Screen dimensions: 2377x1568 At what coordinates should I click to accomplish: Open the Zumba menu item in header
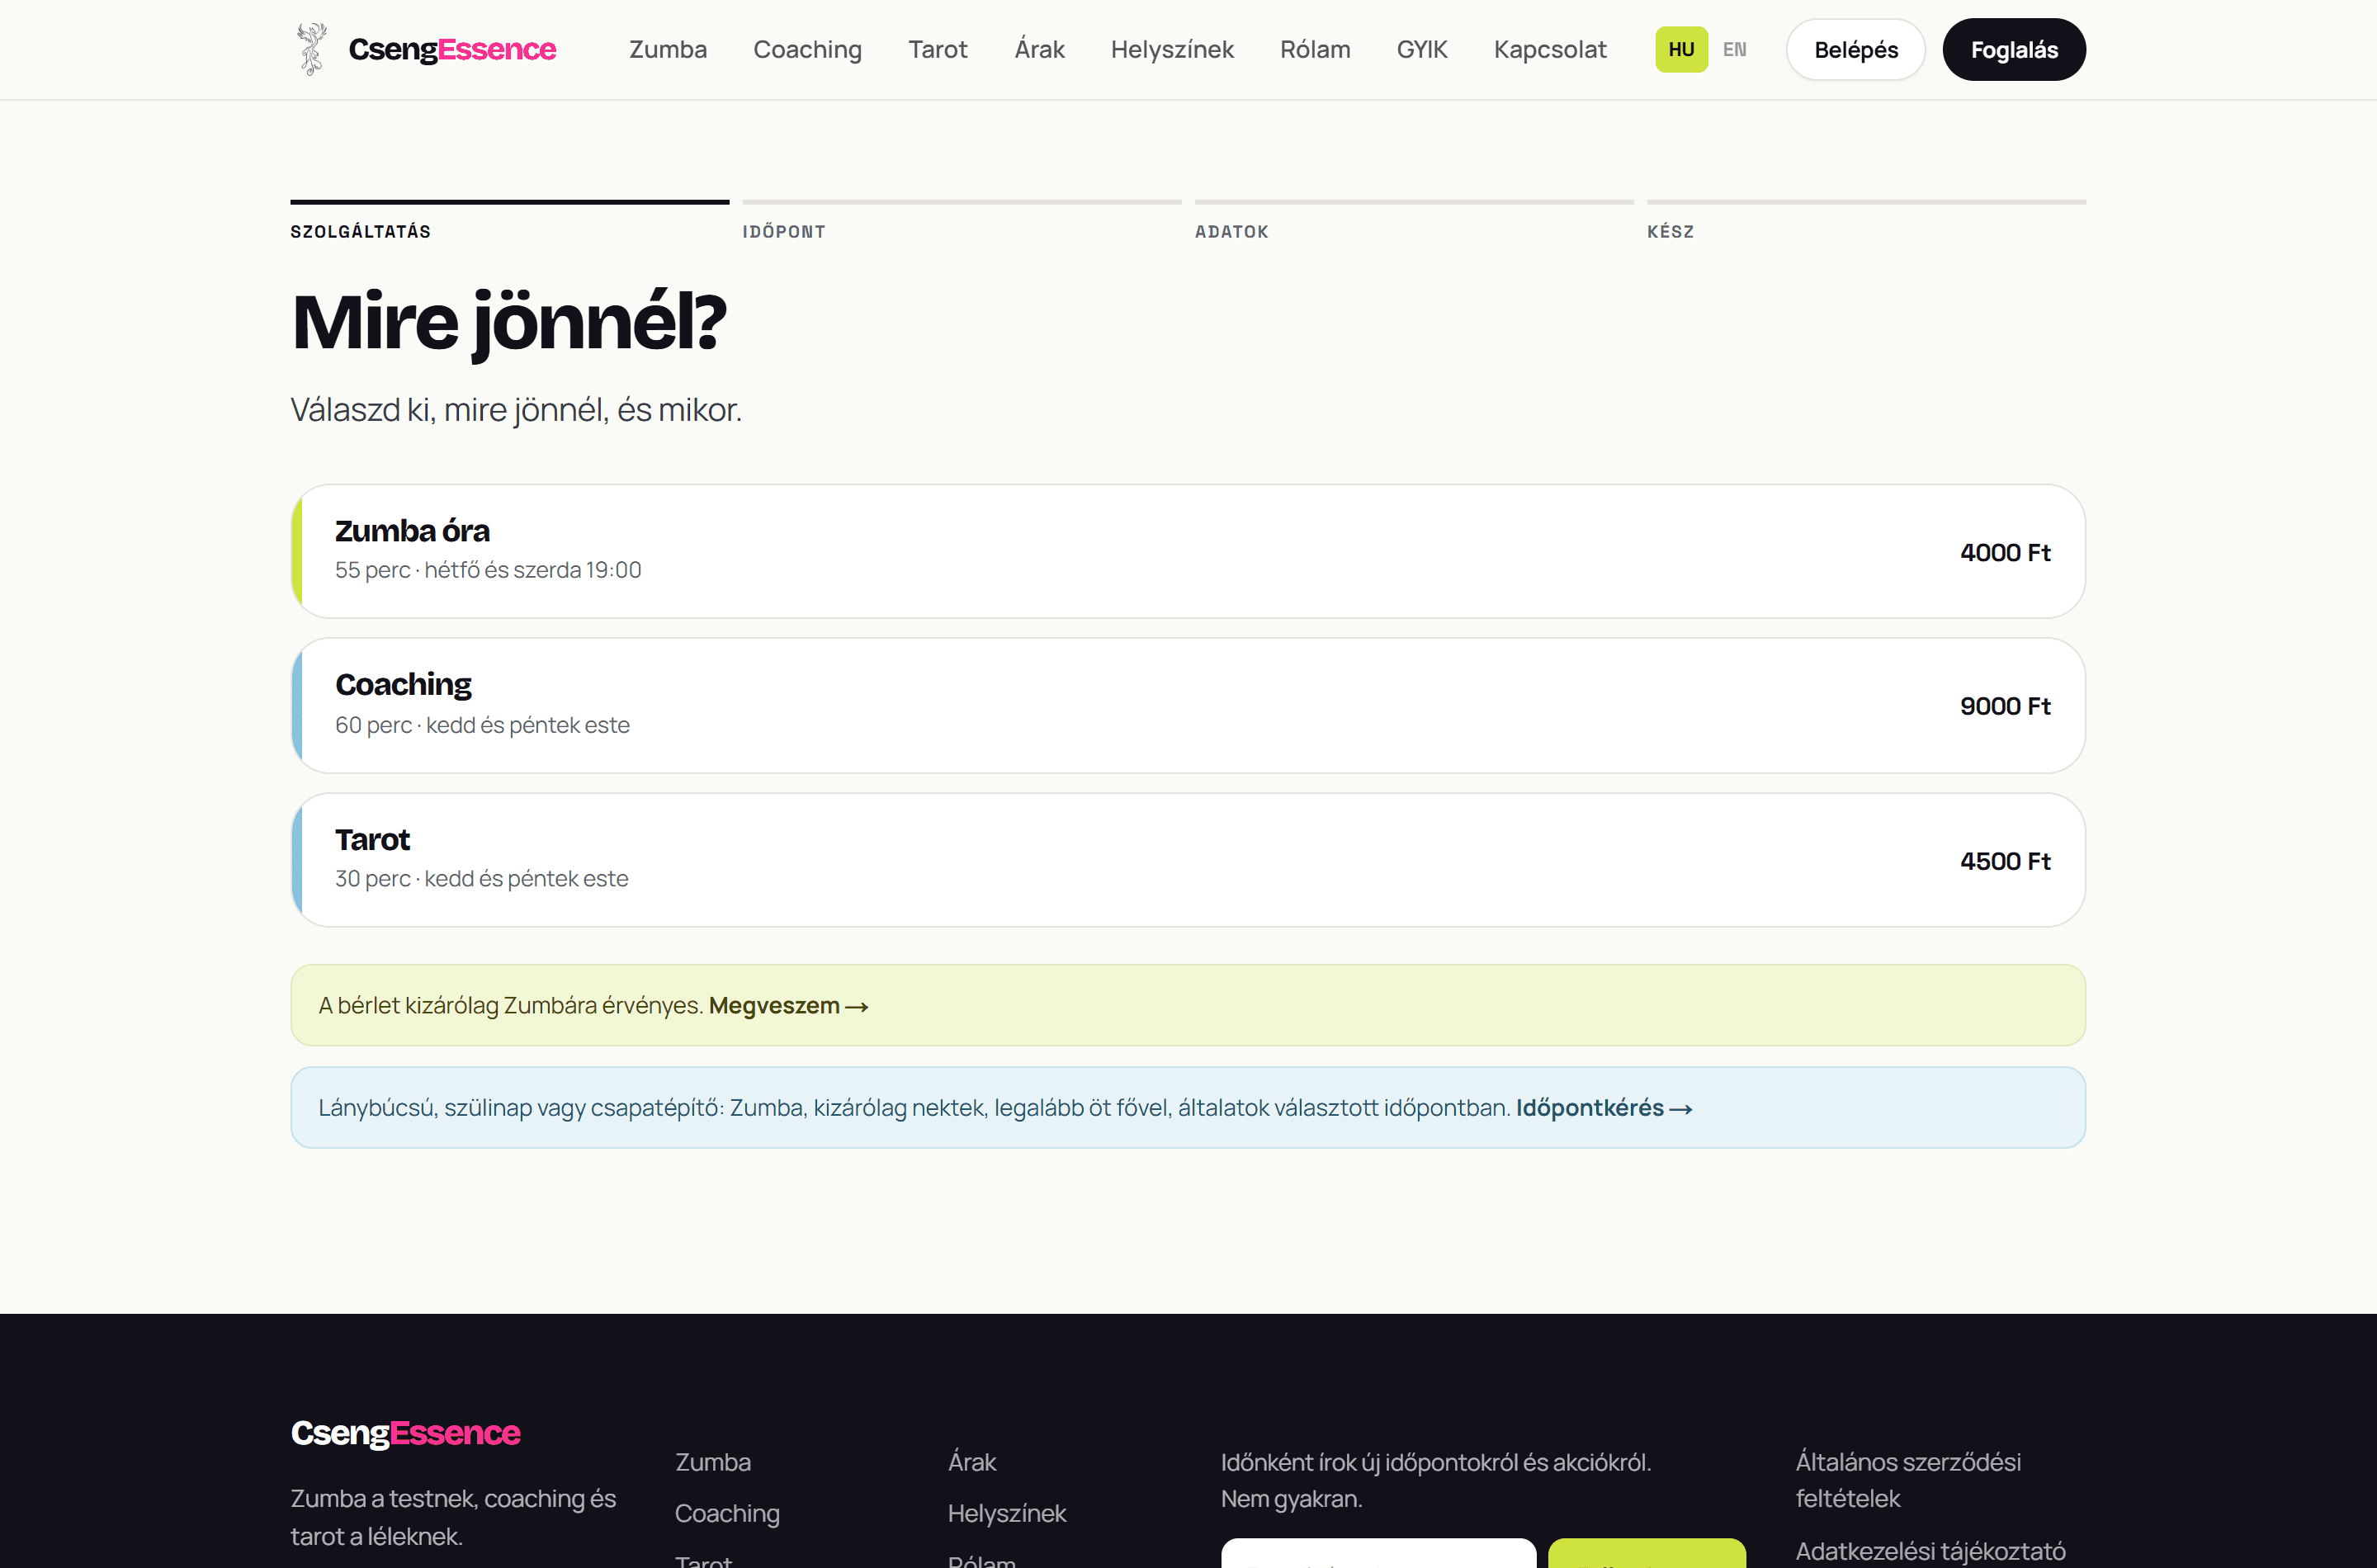click(667, 49)
